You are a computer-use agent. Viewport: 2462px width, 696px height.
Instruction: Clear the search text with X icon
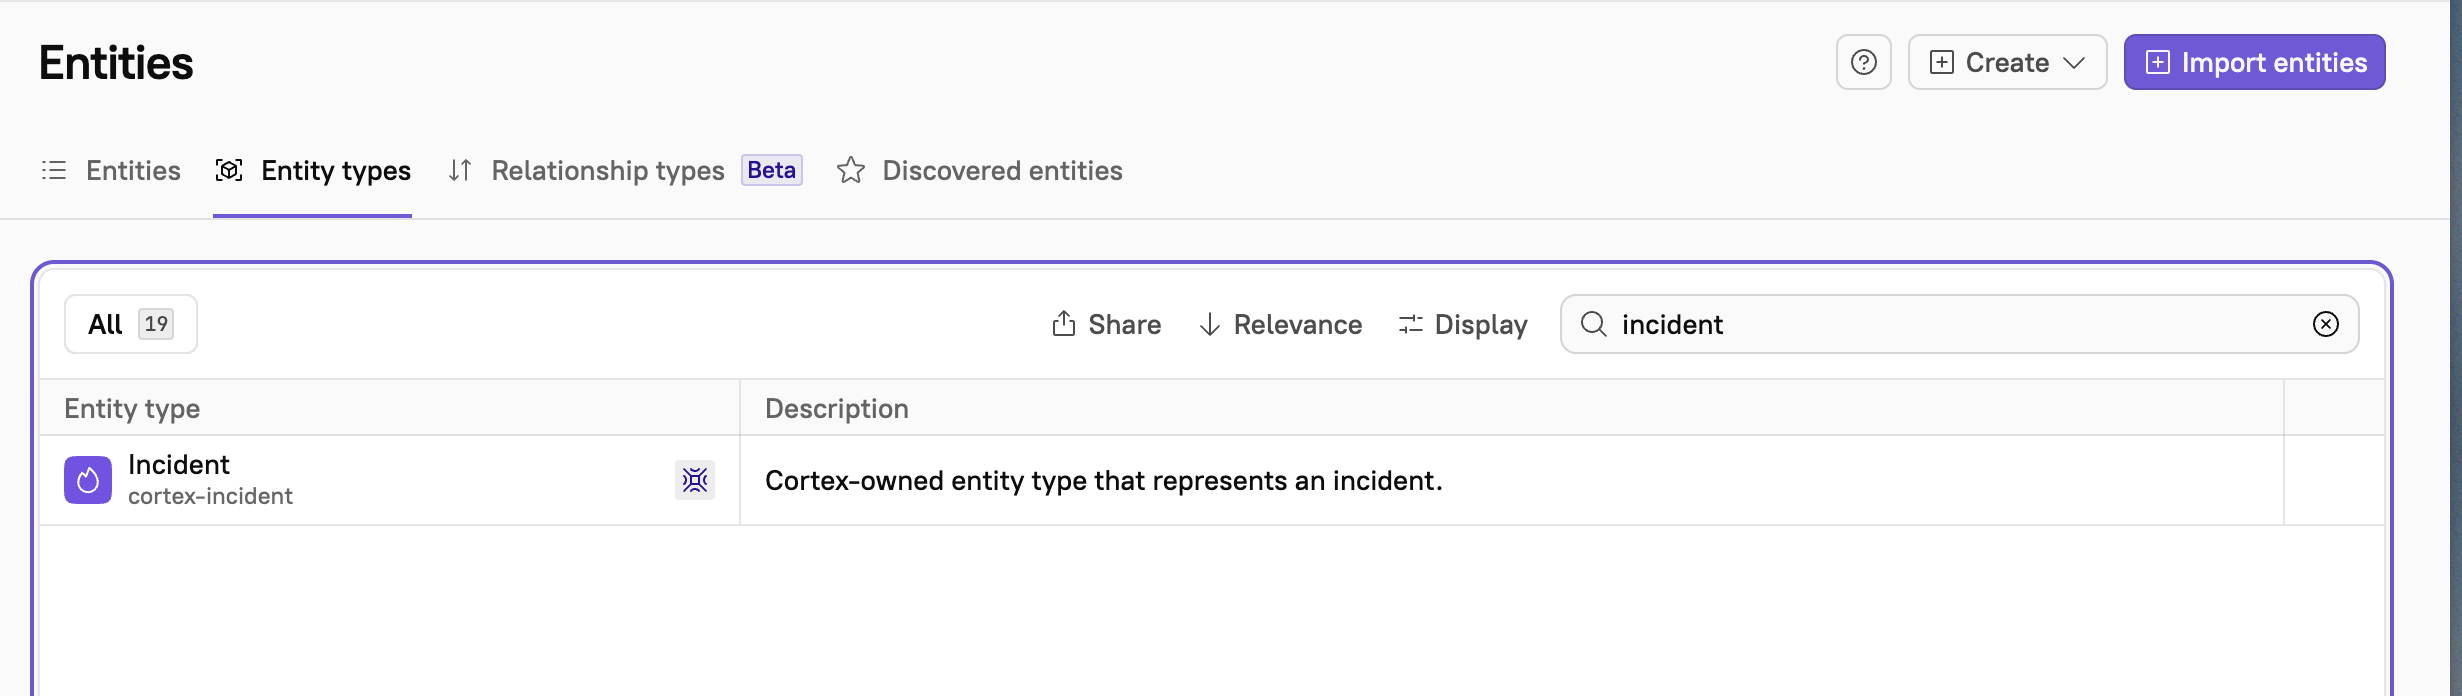(x=2325, y=324)
